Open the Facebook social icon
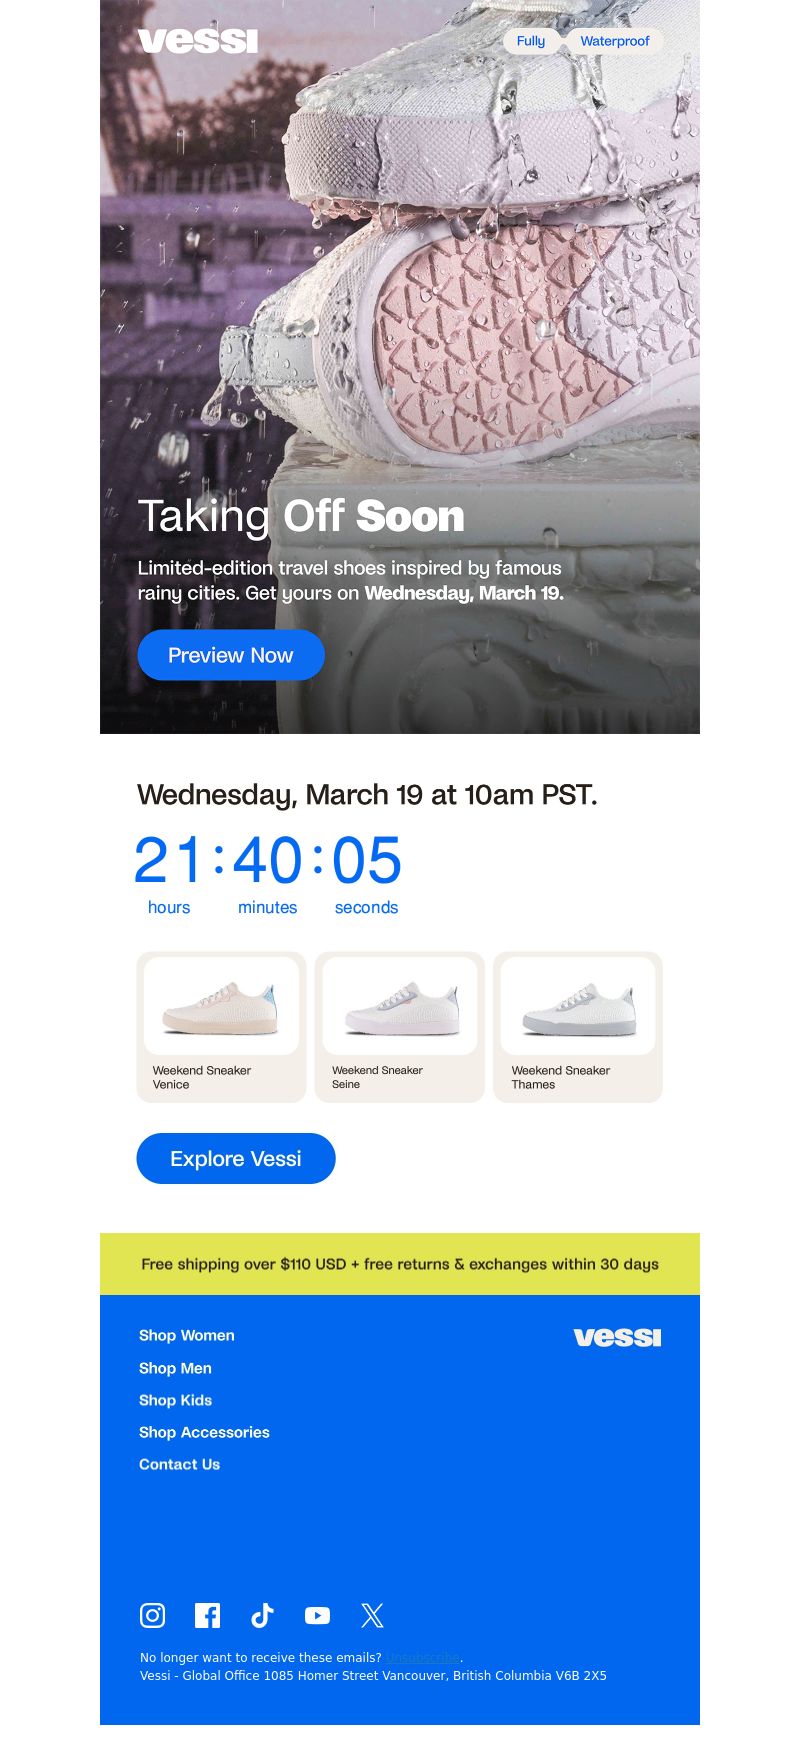Viewport: 800px width, 1764px height. [207, 1615]
